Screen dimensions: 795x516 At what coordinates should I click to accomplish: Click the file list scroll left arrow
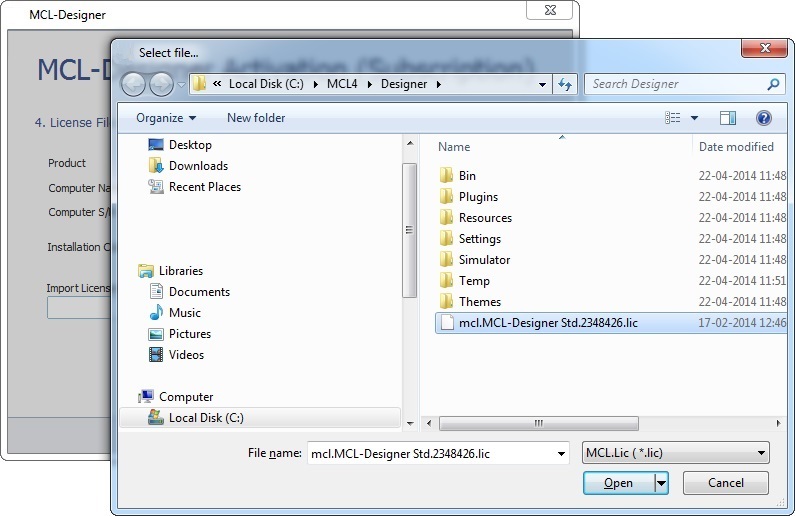(429, 423)
